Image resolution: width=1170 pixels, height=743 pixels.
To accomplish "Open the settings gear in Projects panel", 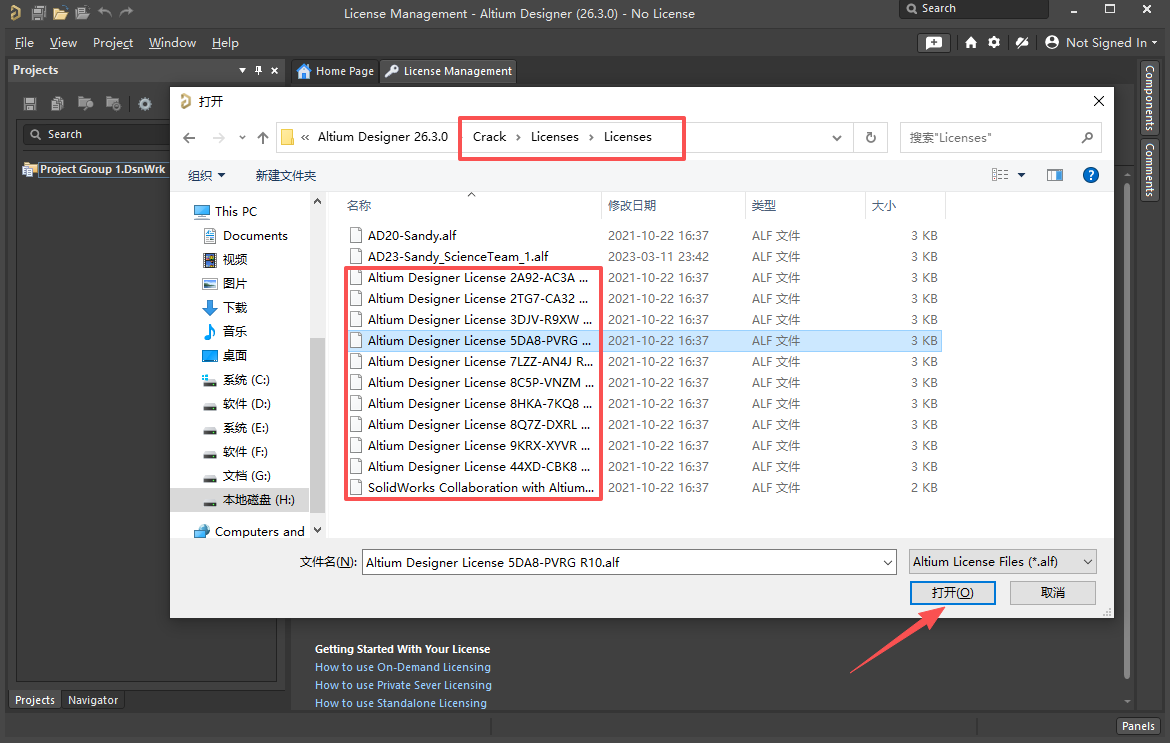I will point(145,104).
